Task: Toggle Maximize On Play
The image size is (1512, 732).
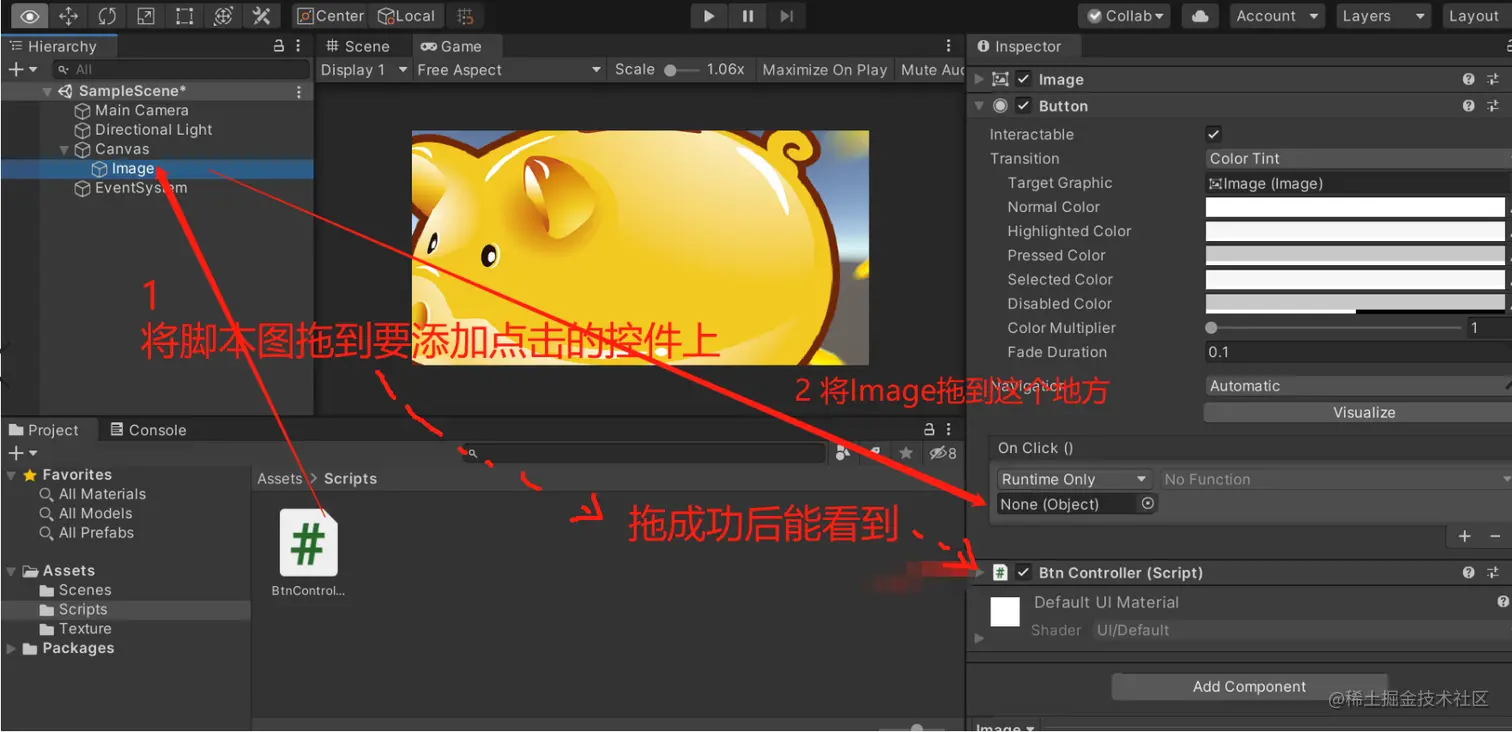Action: (x=825, y=70)
